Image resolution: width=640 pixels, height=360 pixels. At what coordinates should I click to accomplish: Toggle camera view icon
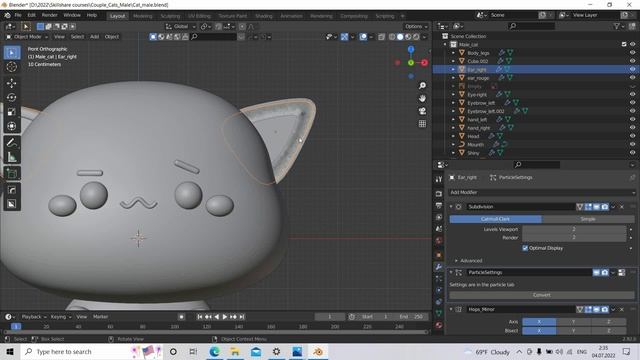pos(422,111)
